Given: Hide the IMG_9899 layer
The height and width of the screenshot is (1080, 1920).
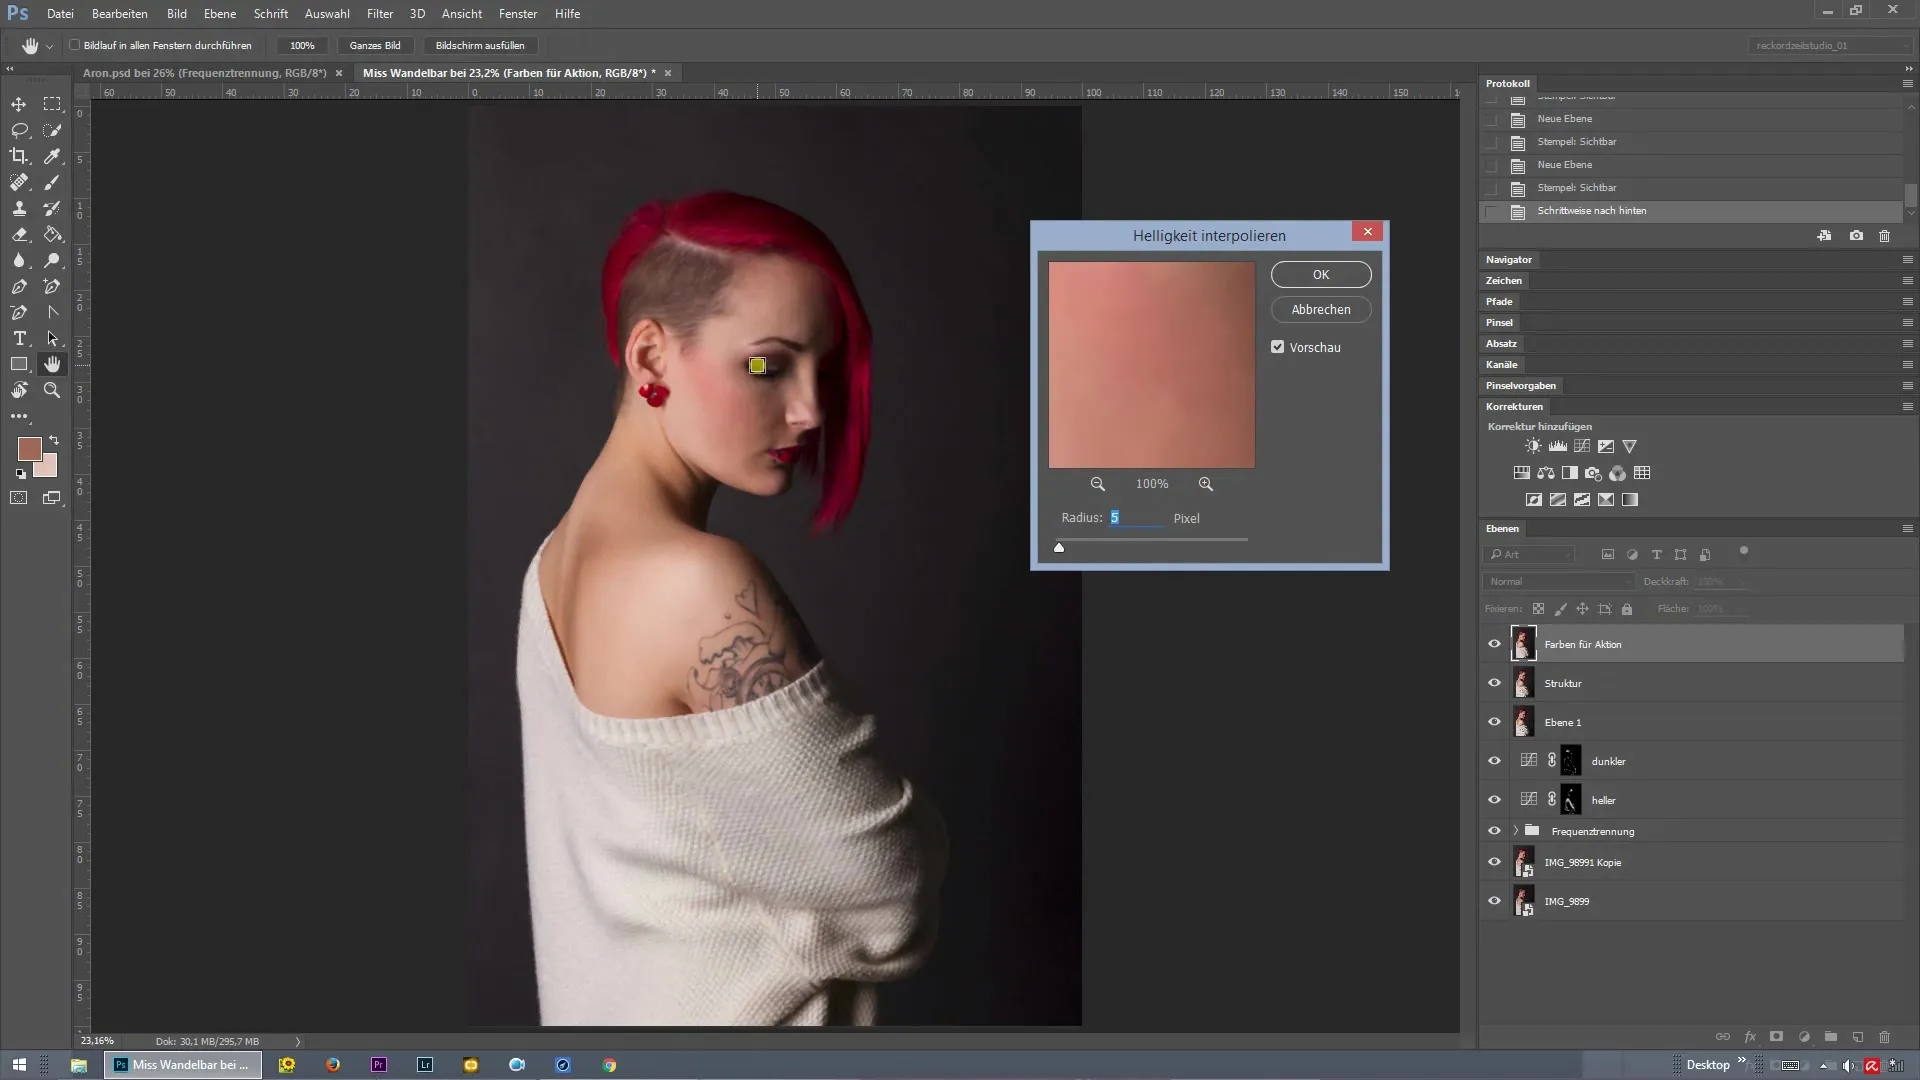Looking at the screenshot, I should tap(1494, 901).
